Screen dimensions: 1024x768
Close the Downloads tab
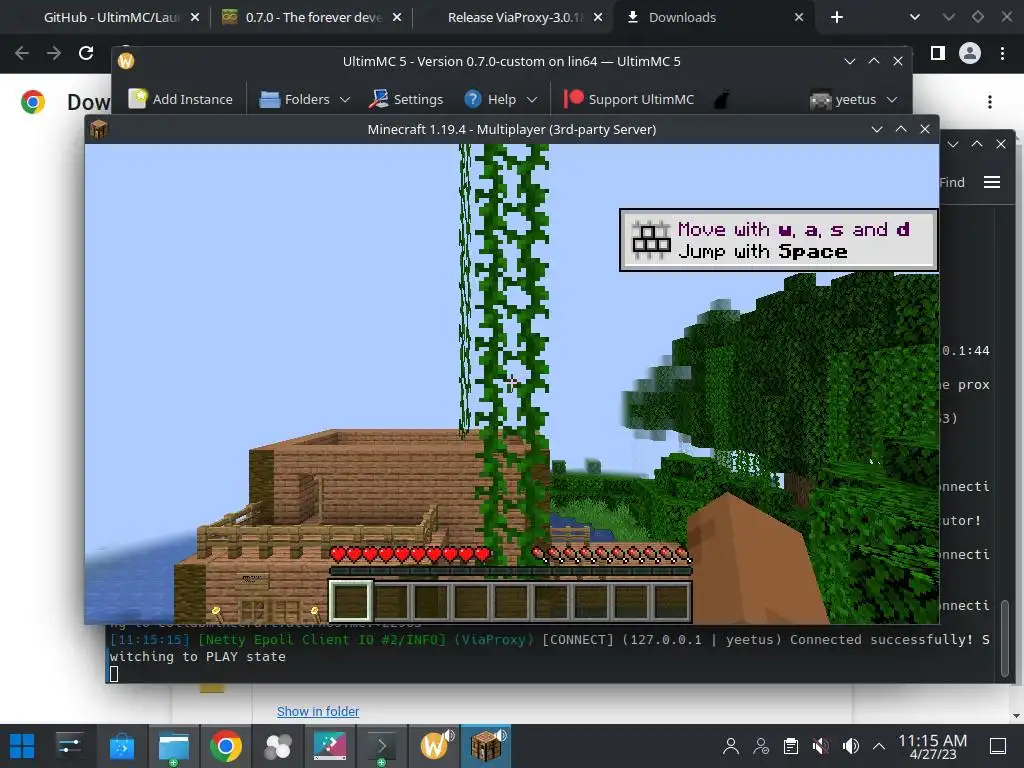tap(799, 18)
